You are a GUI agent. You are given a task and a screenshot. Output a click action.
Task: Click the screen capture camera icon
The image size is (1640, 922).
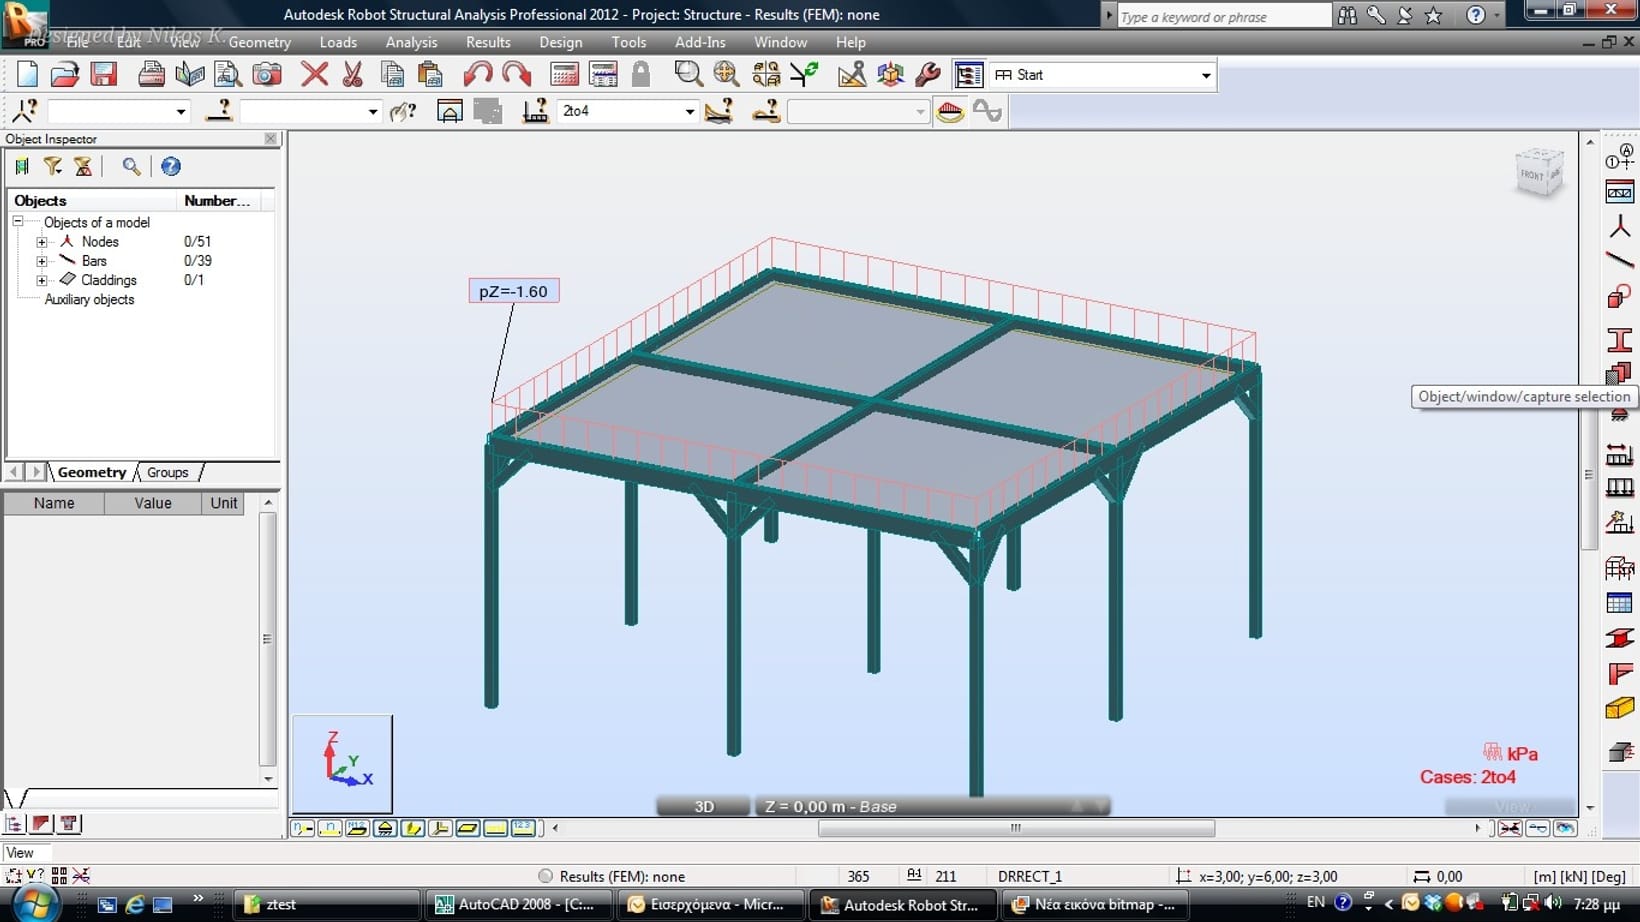click(267, 75)
